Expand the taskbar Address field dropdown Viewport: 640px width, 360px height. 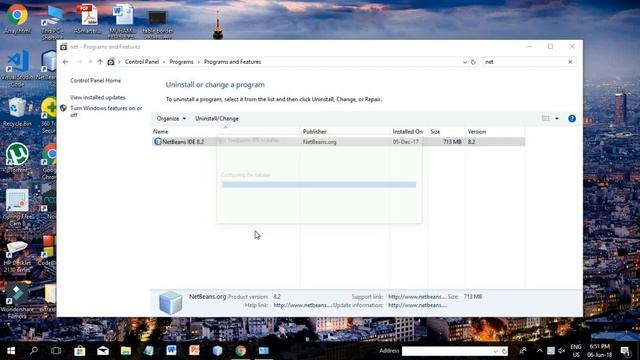click(x=496, y=351)
